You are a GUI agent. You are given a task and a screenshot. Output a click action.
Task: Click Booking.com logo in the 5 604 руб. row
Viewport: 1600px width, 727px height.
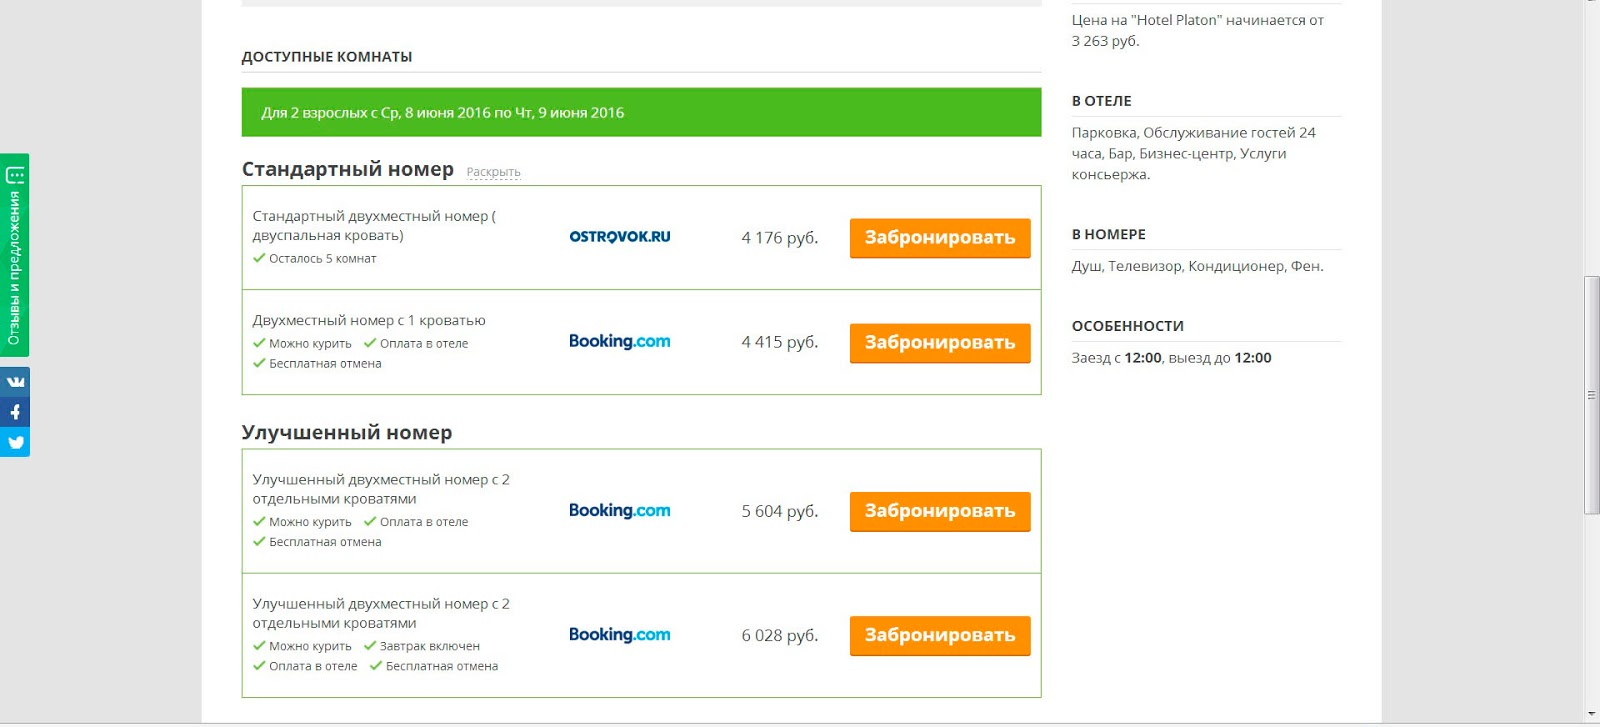tap(619, 510)
